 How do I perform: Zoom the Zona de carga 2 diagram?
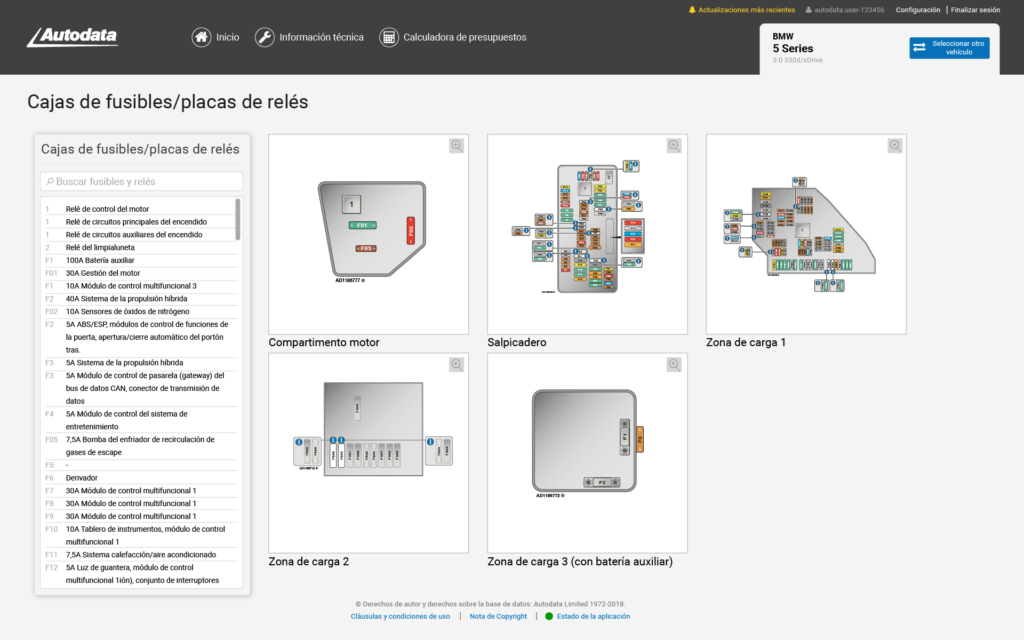pos(456,364)
